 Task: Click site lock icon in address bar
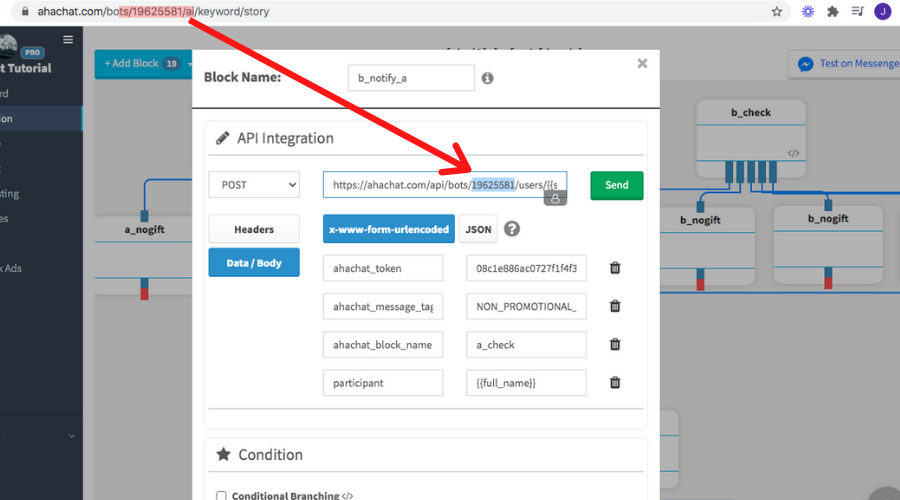tap(25, 11)
